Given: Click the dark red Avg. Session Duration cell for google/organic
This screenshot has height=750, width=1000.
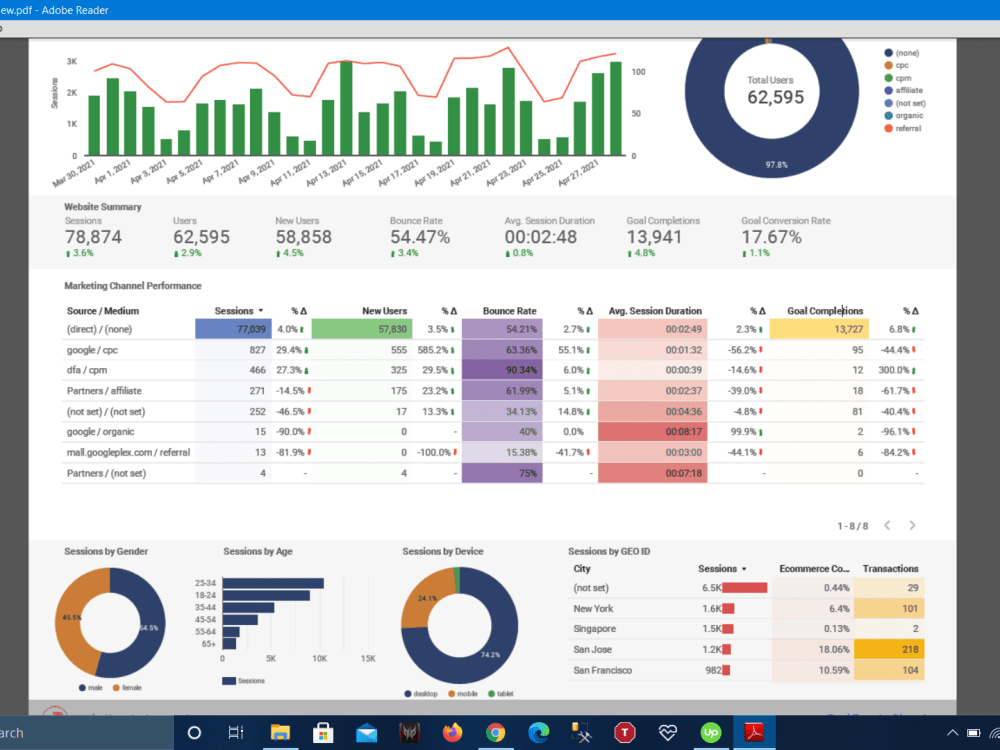Looking at the screenshot, I should coord(652,431).
